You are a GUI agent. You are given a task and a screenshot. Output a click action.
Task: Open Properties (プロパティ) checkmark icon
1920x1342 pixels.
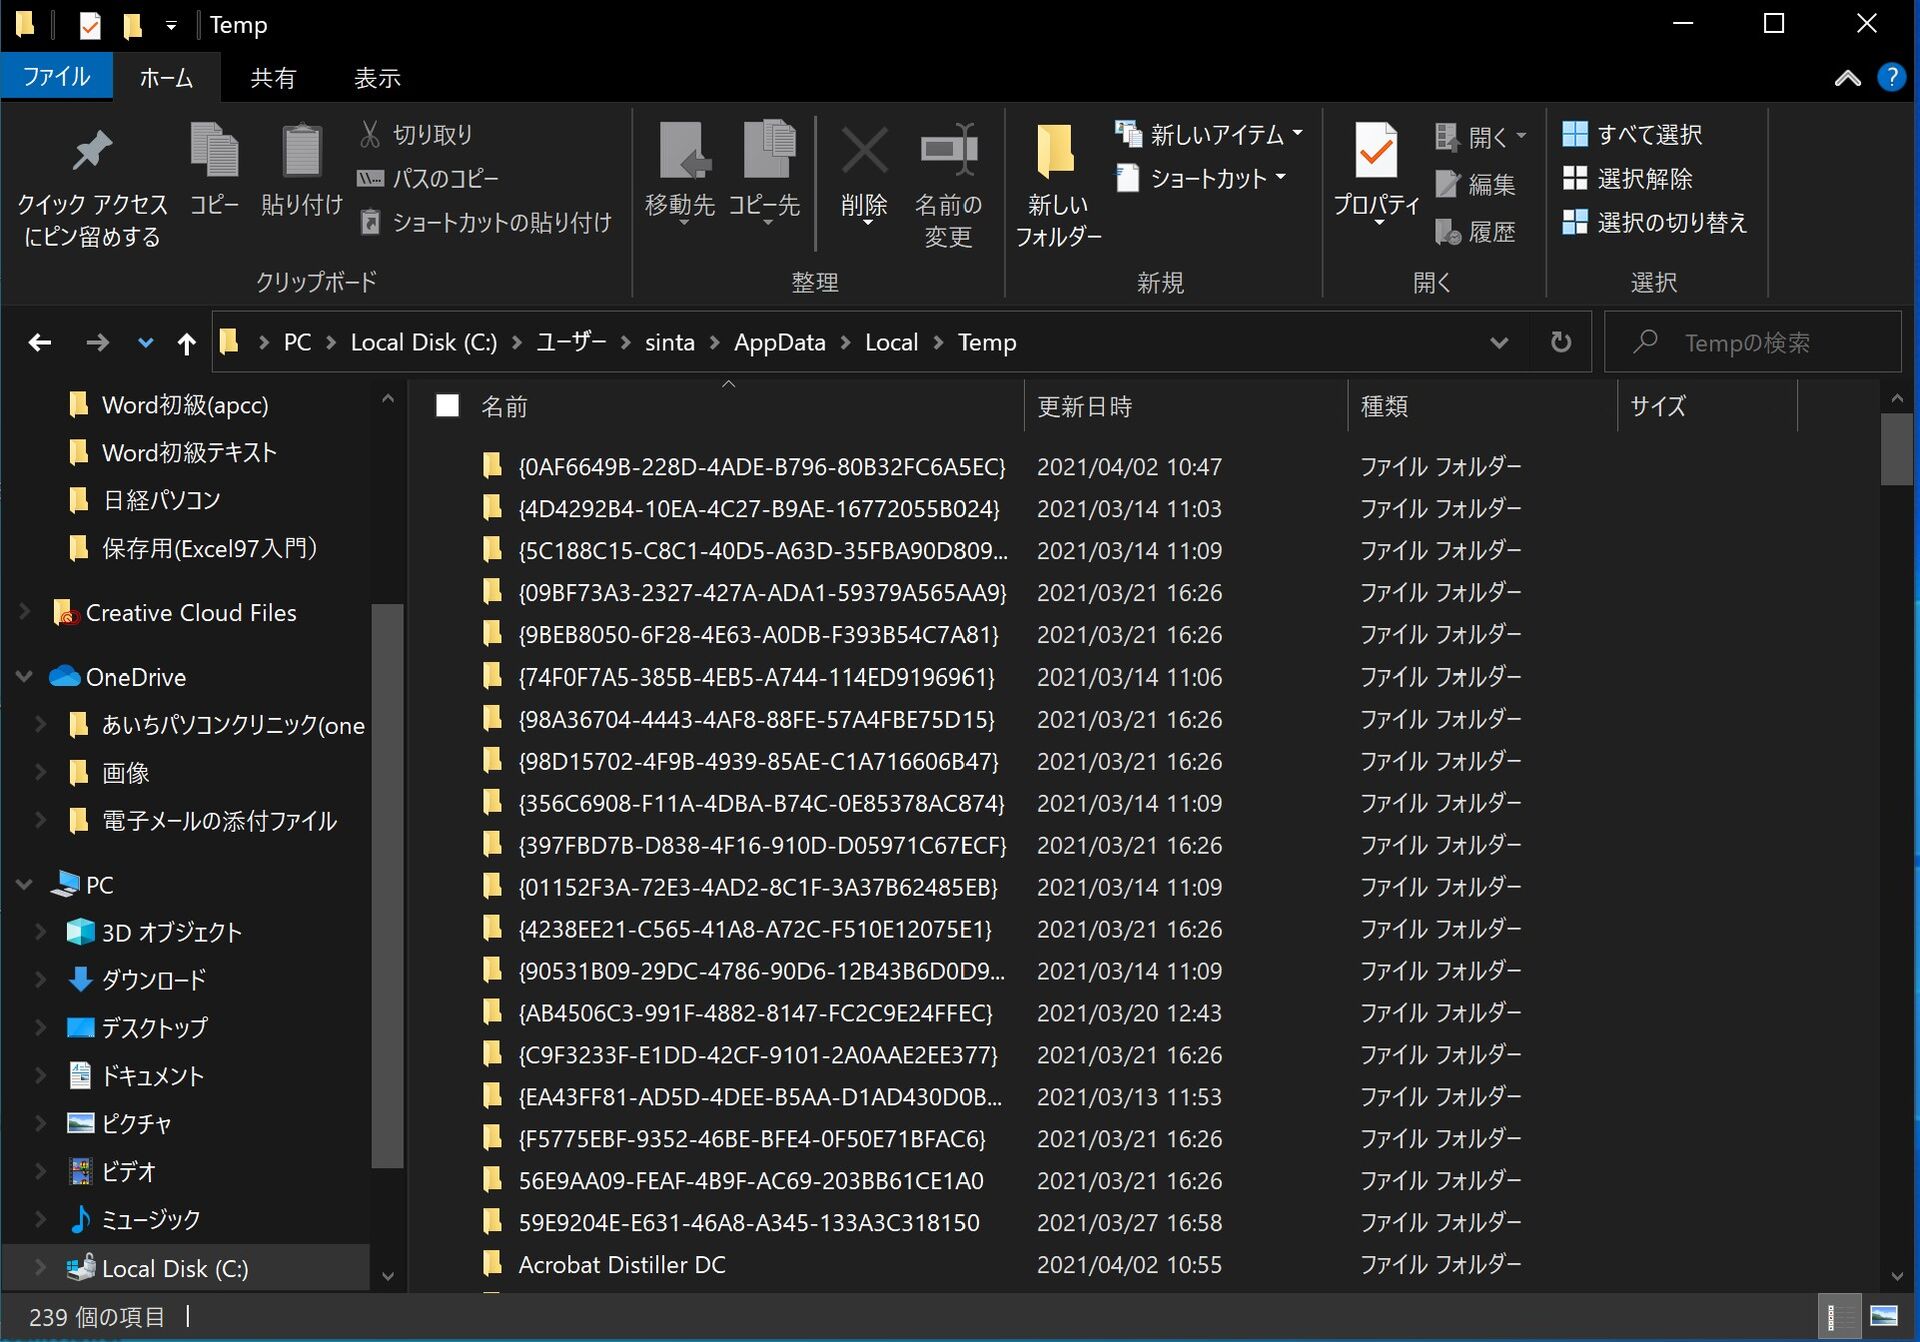[1376, 152]
